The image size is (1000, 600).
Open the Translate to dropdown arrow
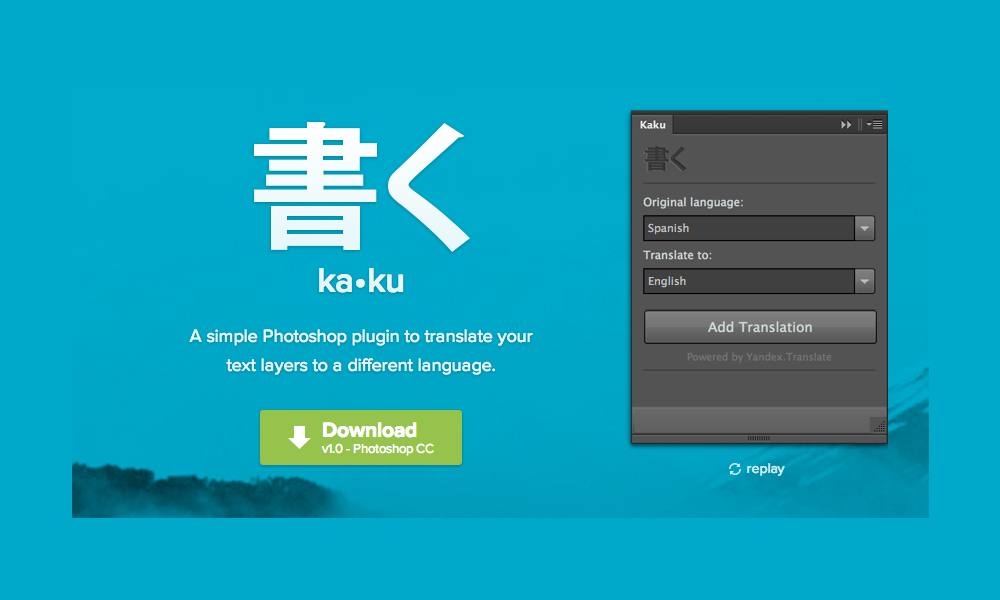click(x=864, y=281)
